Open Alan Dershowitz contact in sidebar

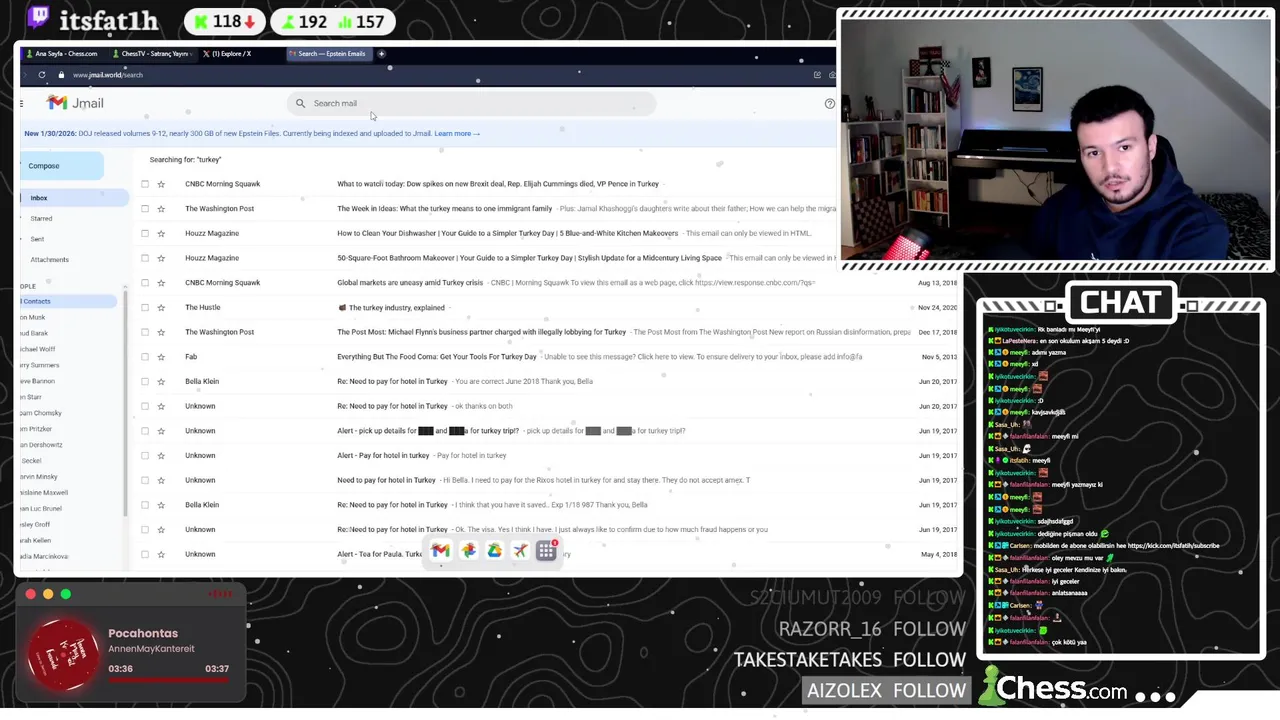(41, 445)
